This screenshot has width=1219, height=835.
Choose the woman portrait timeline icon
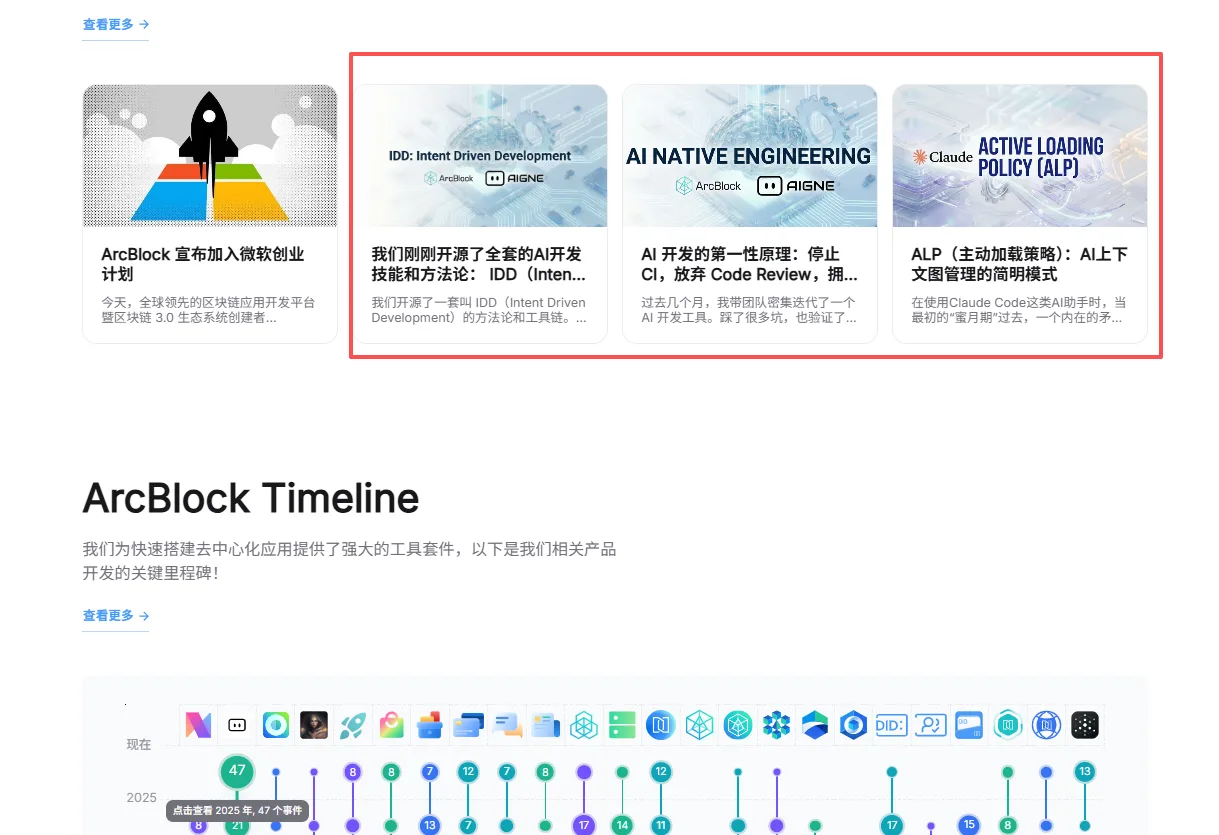click(x=314, y=725)
